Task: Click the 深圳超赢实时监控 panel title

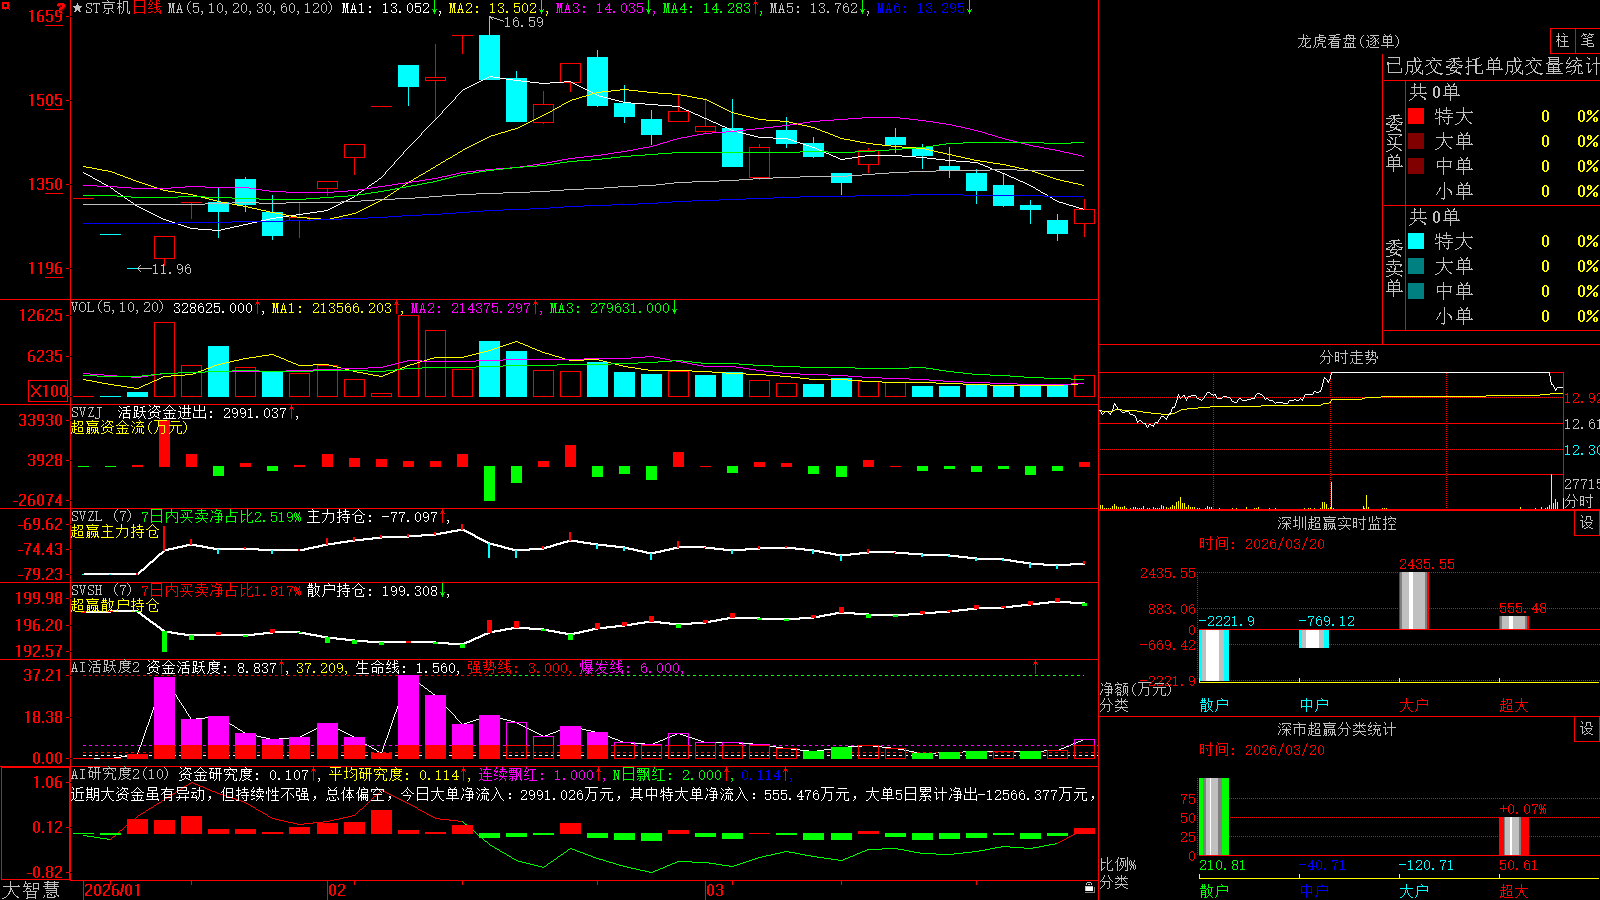Action: (1337, 523)
